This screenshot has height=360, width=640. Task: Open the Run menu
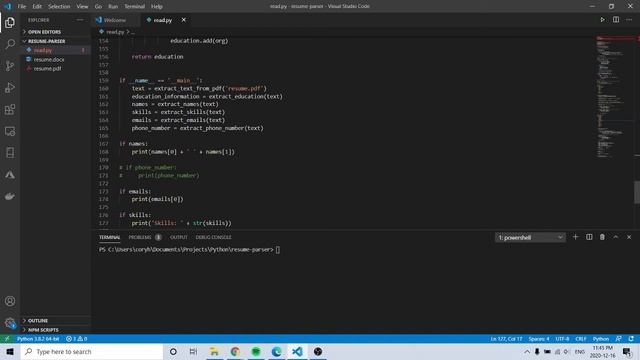113,7
